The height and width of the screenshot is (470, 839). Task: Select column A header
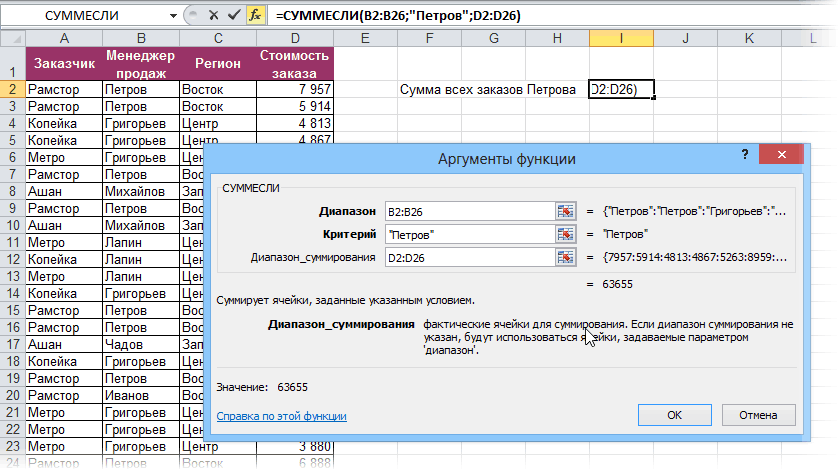click(x=64, y=38)
